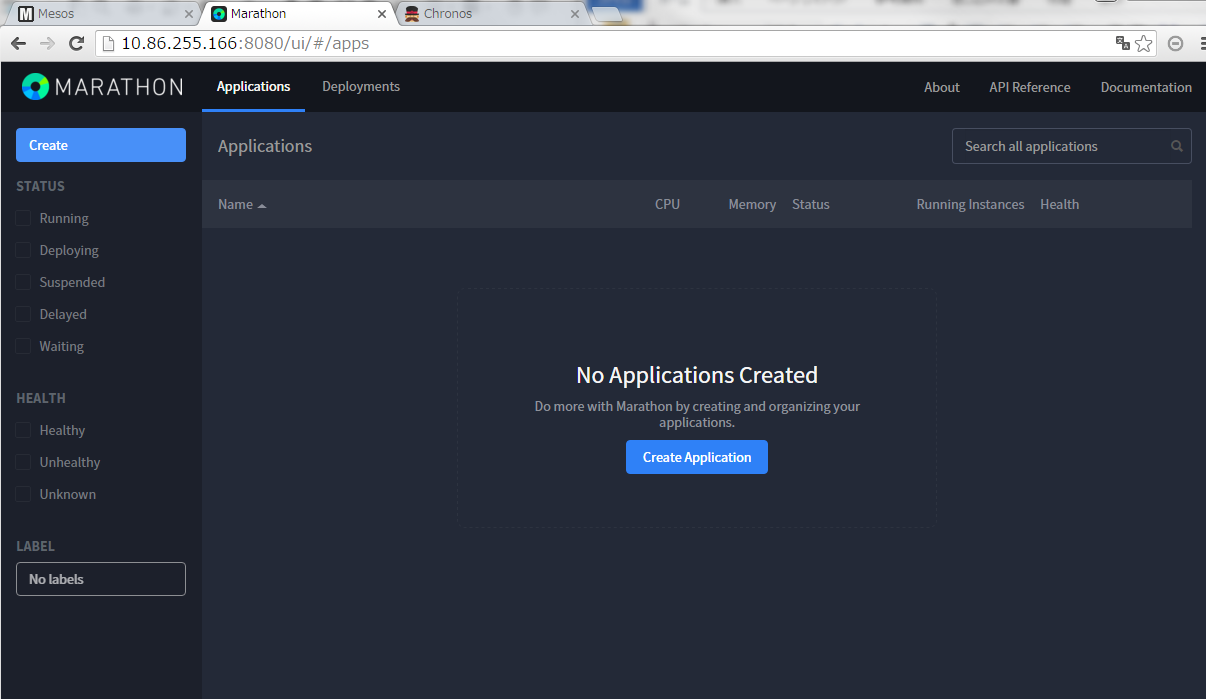1206x699 pixels.
Task: Enable the Running status filter
Action: pyautogui.click(x=23, y=218)
